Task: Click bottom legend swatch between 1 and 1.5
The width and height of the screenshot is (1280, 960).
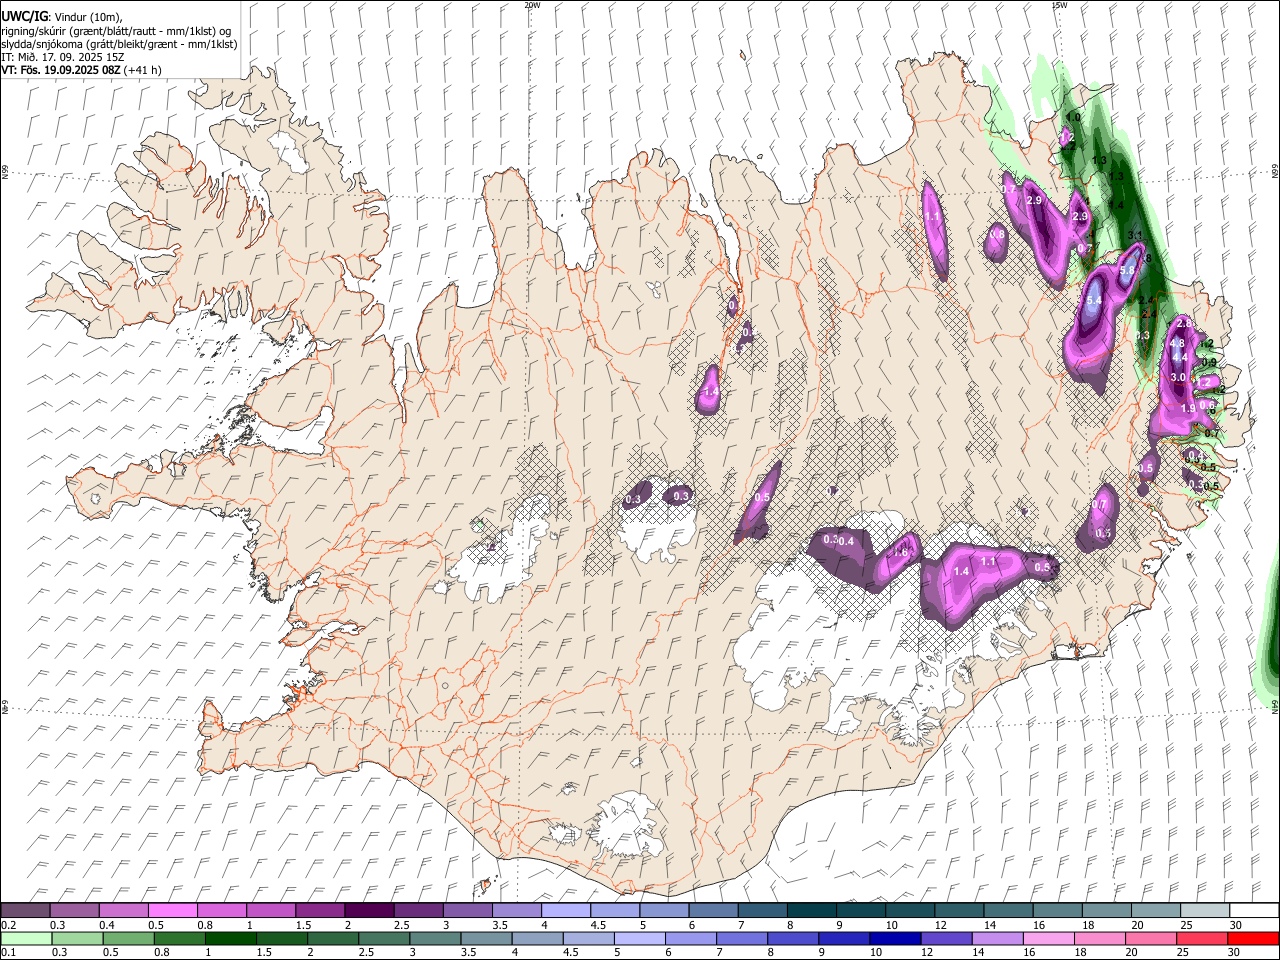Action: click(x=230, y=938)
